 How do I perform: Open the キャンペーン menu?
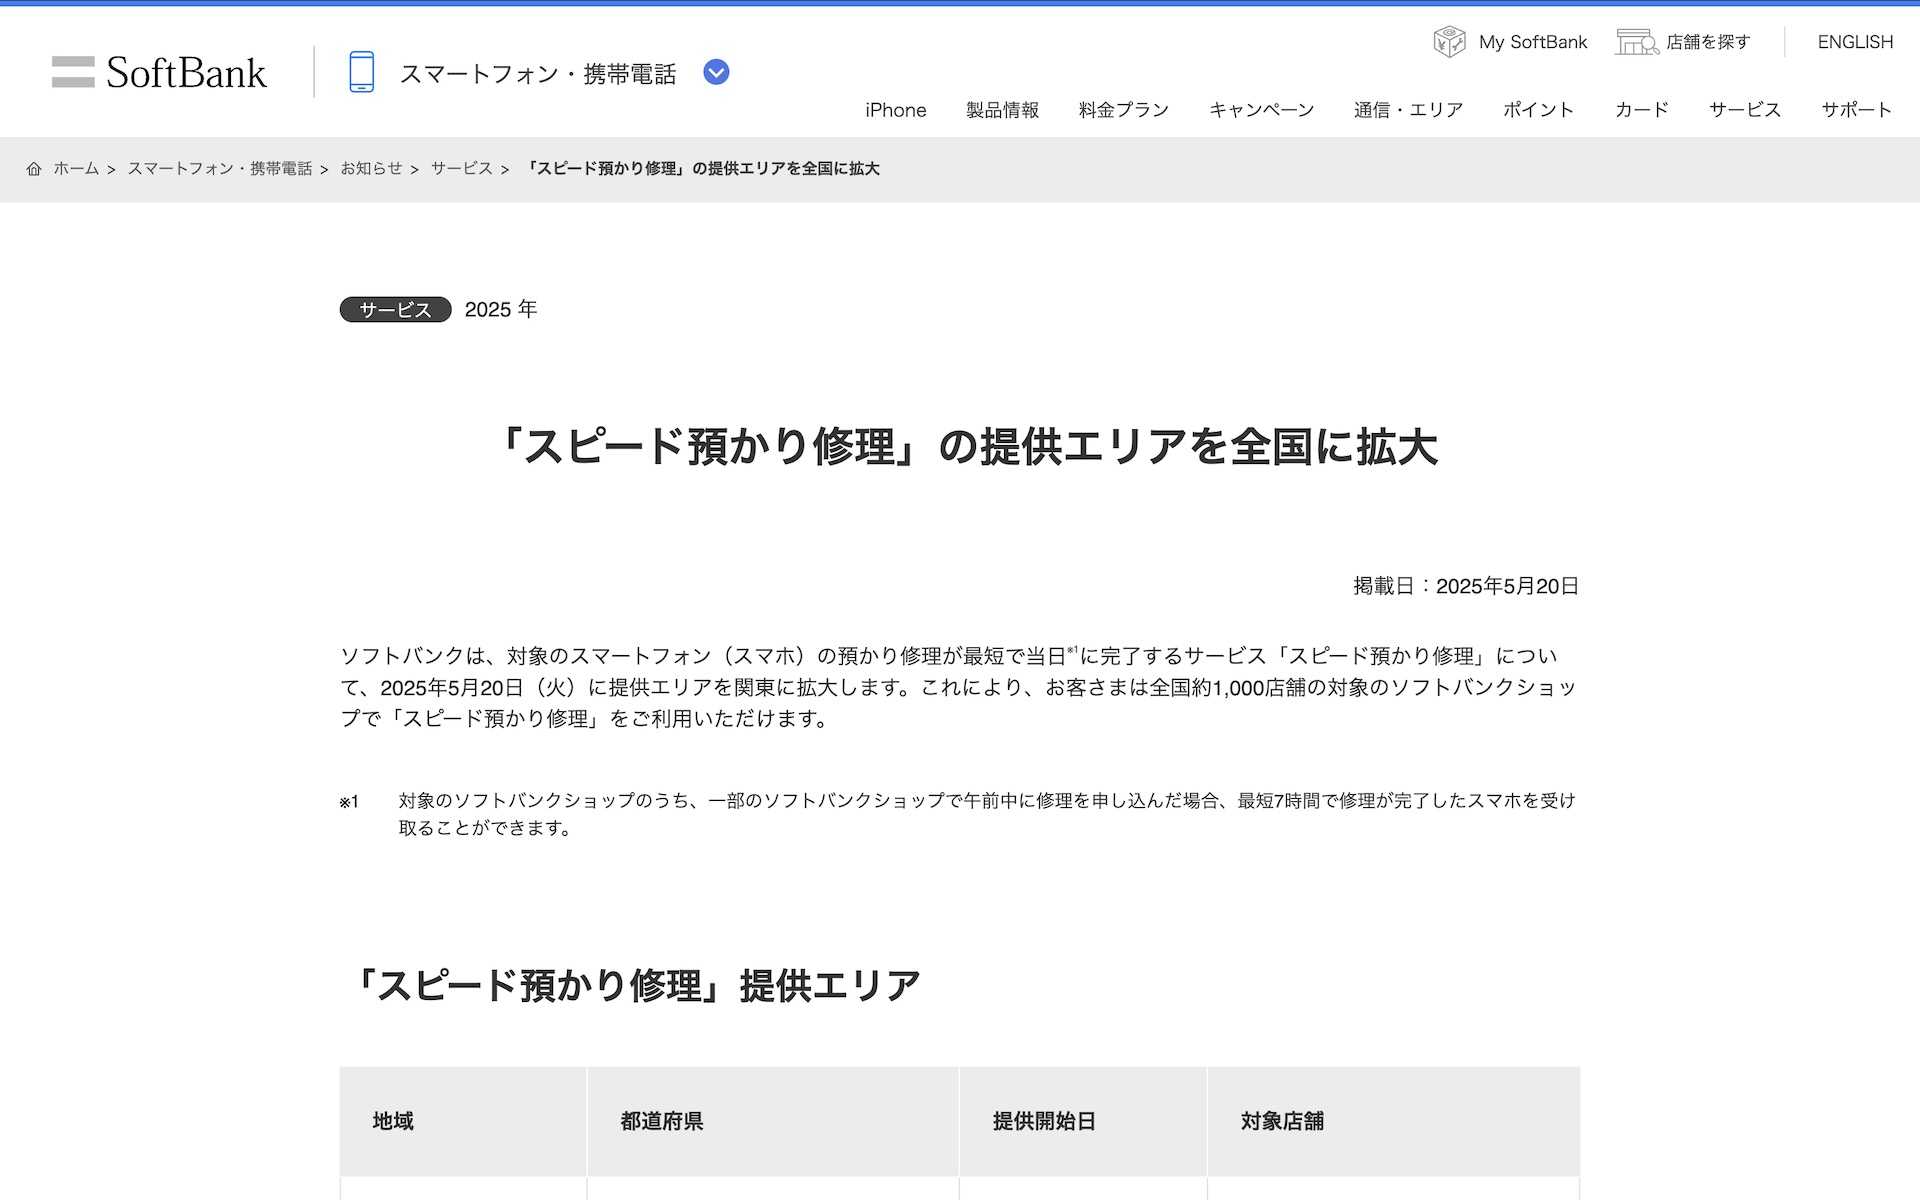click(x=1261, y=110)
